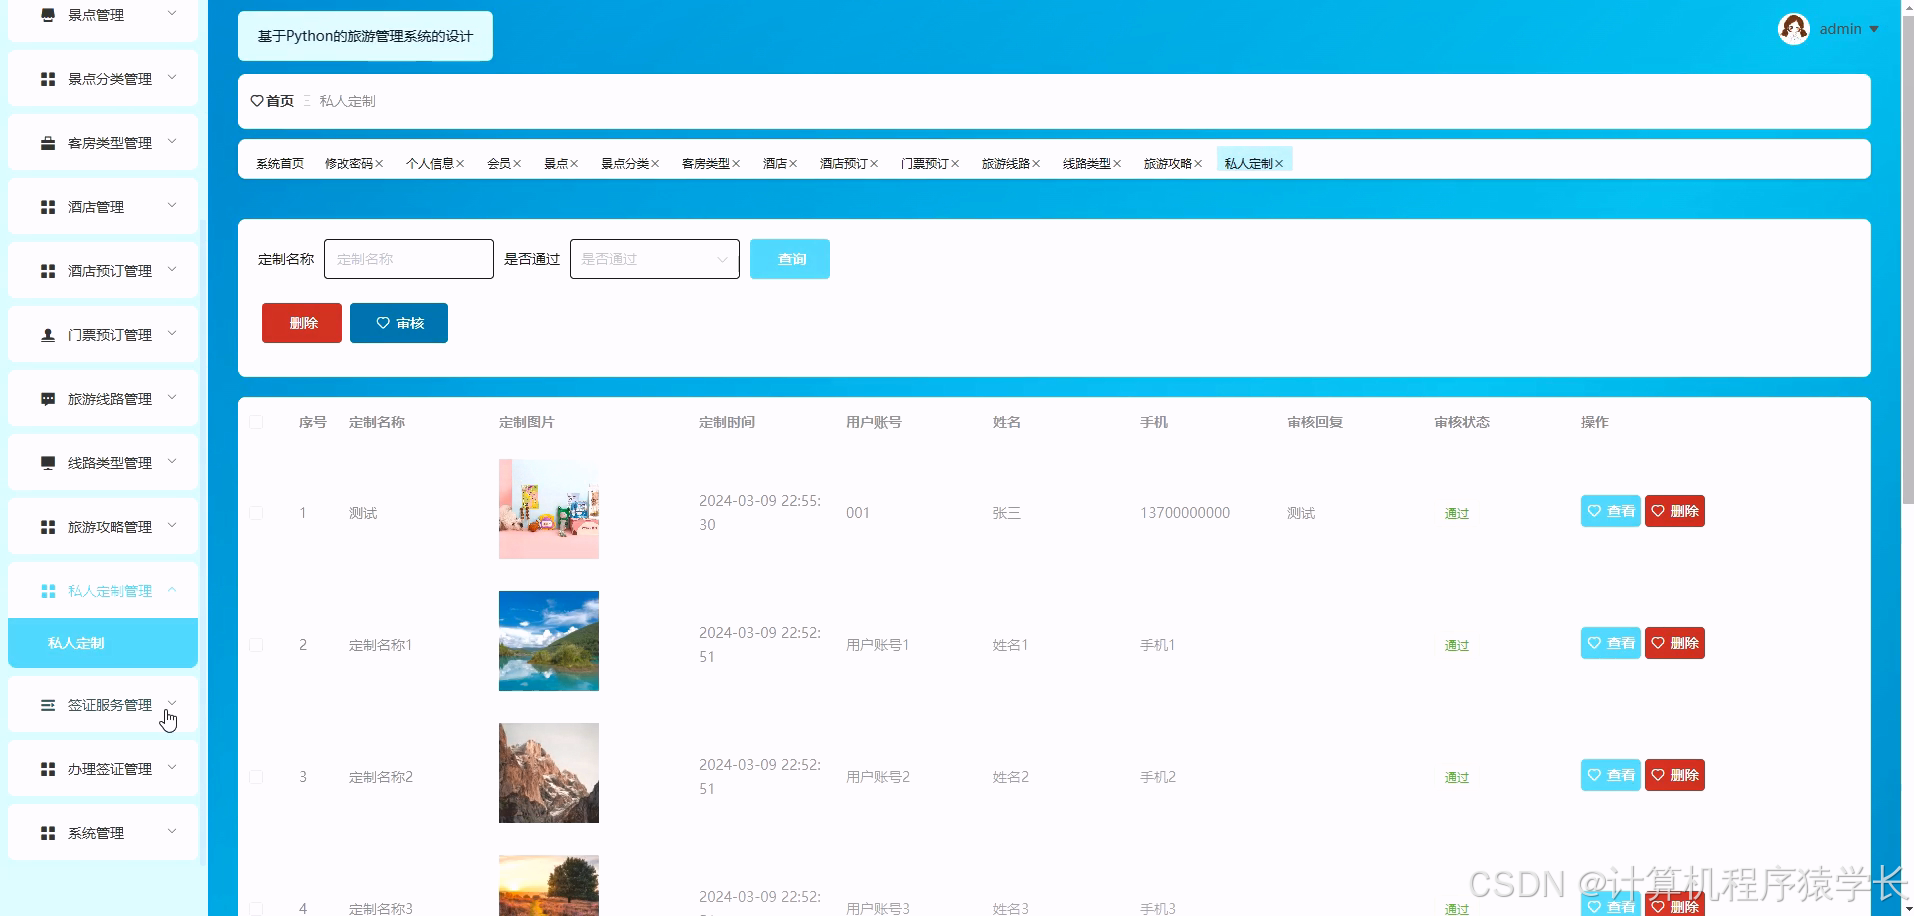The height and width of the screenshot is (916, 1914).
Task: Click the 通过 status in 定制名称1 row
Action: pos(1457,646)
